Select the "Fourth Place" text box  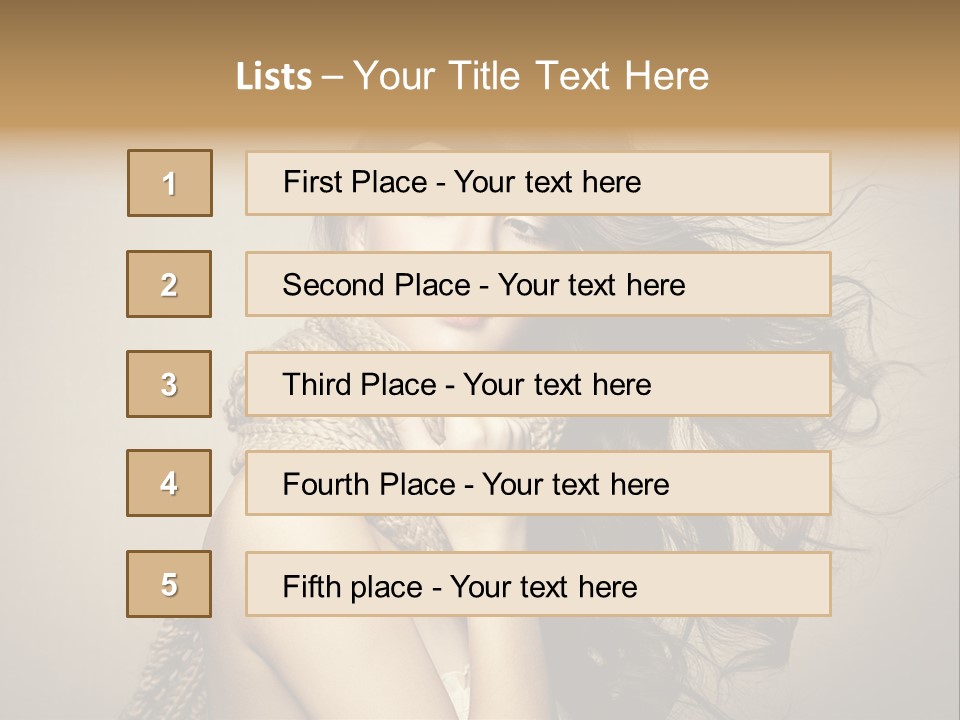click(538, 483)
